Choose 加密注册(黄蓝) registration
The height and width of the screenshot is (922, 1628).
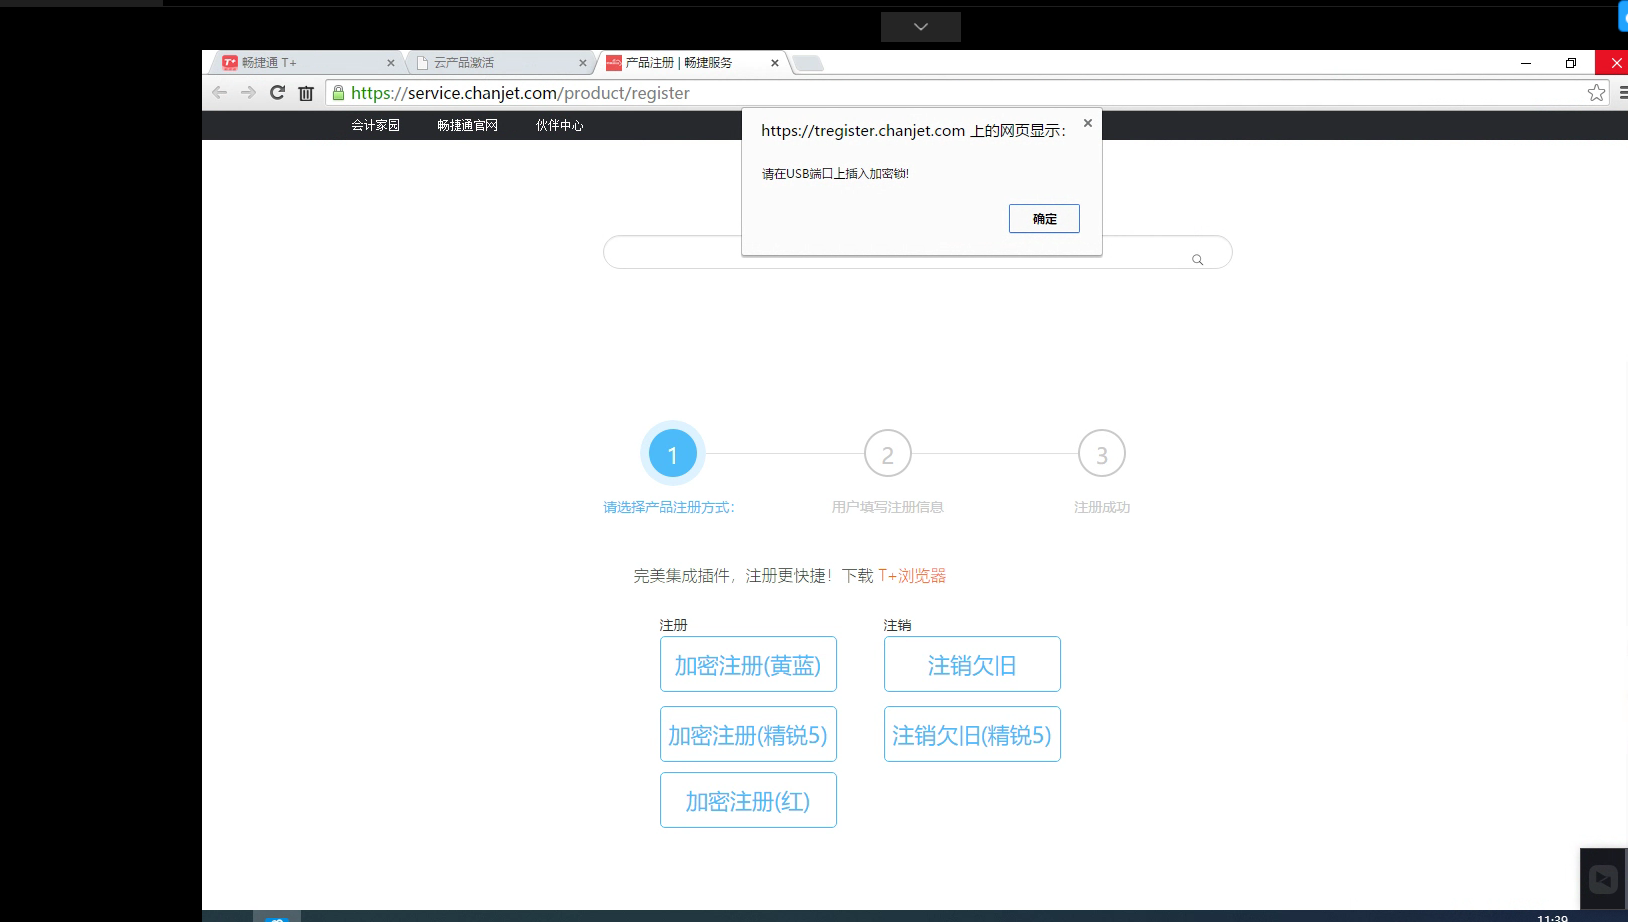point(748,664)
